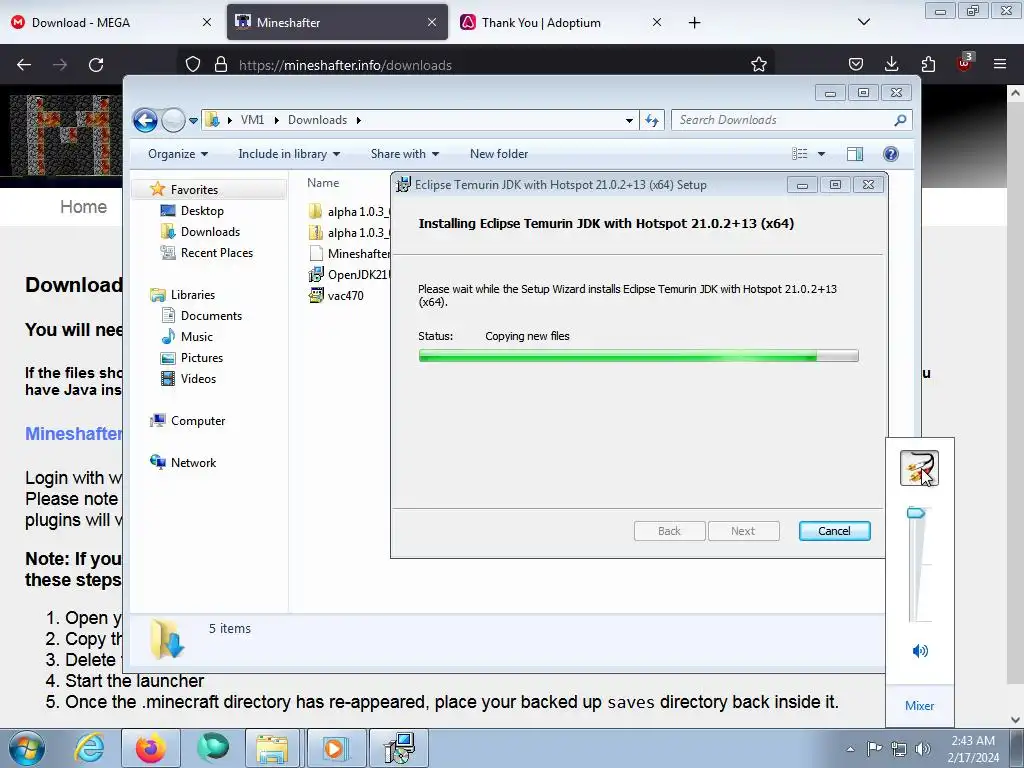Screen dimensions: 1024x768
Task: Open the Firefox hamburger menu
Action: click(1000, 64)
